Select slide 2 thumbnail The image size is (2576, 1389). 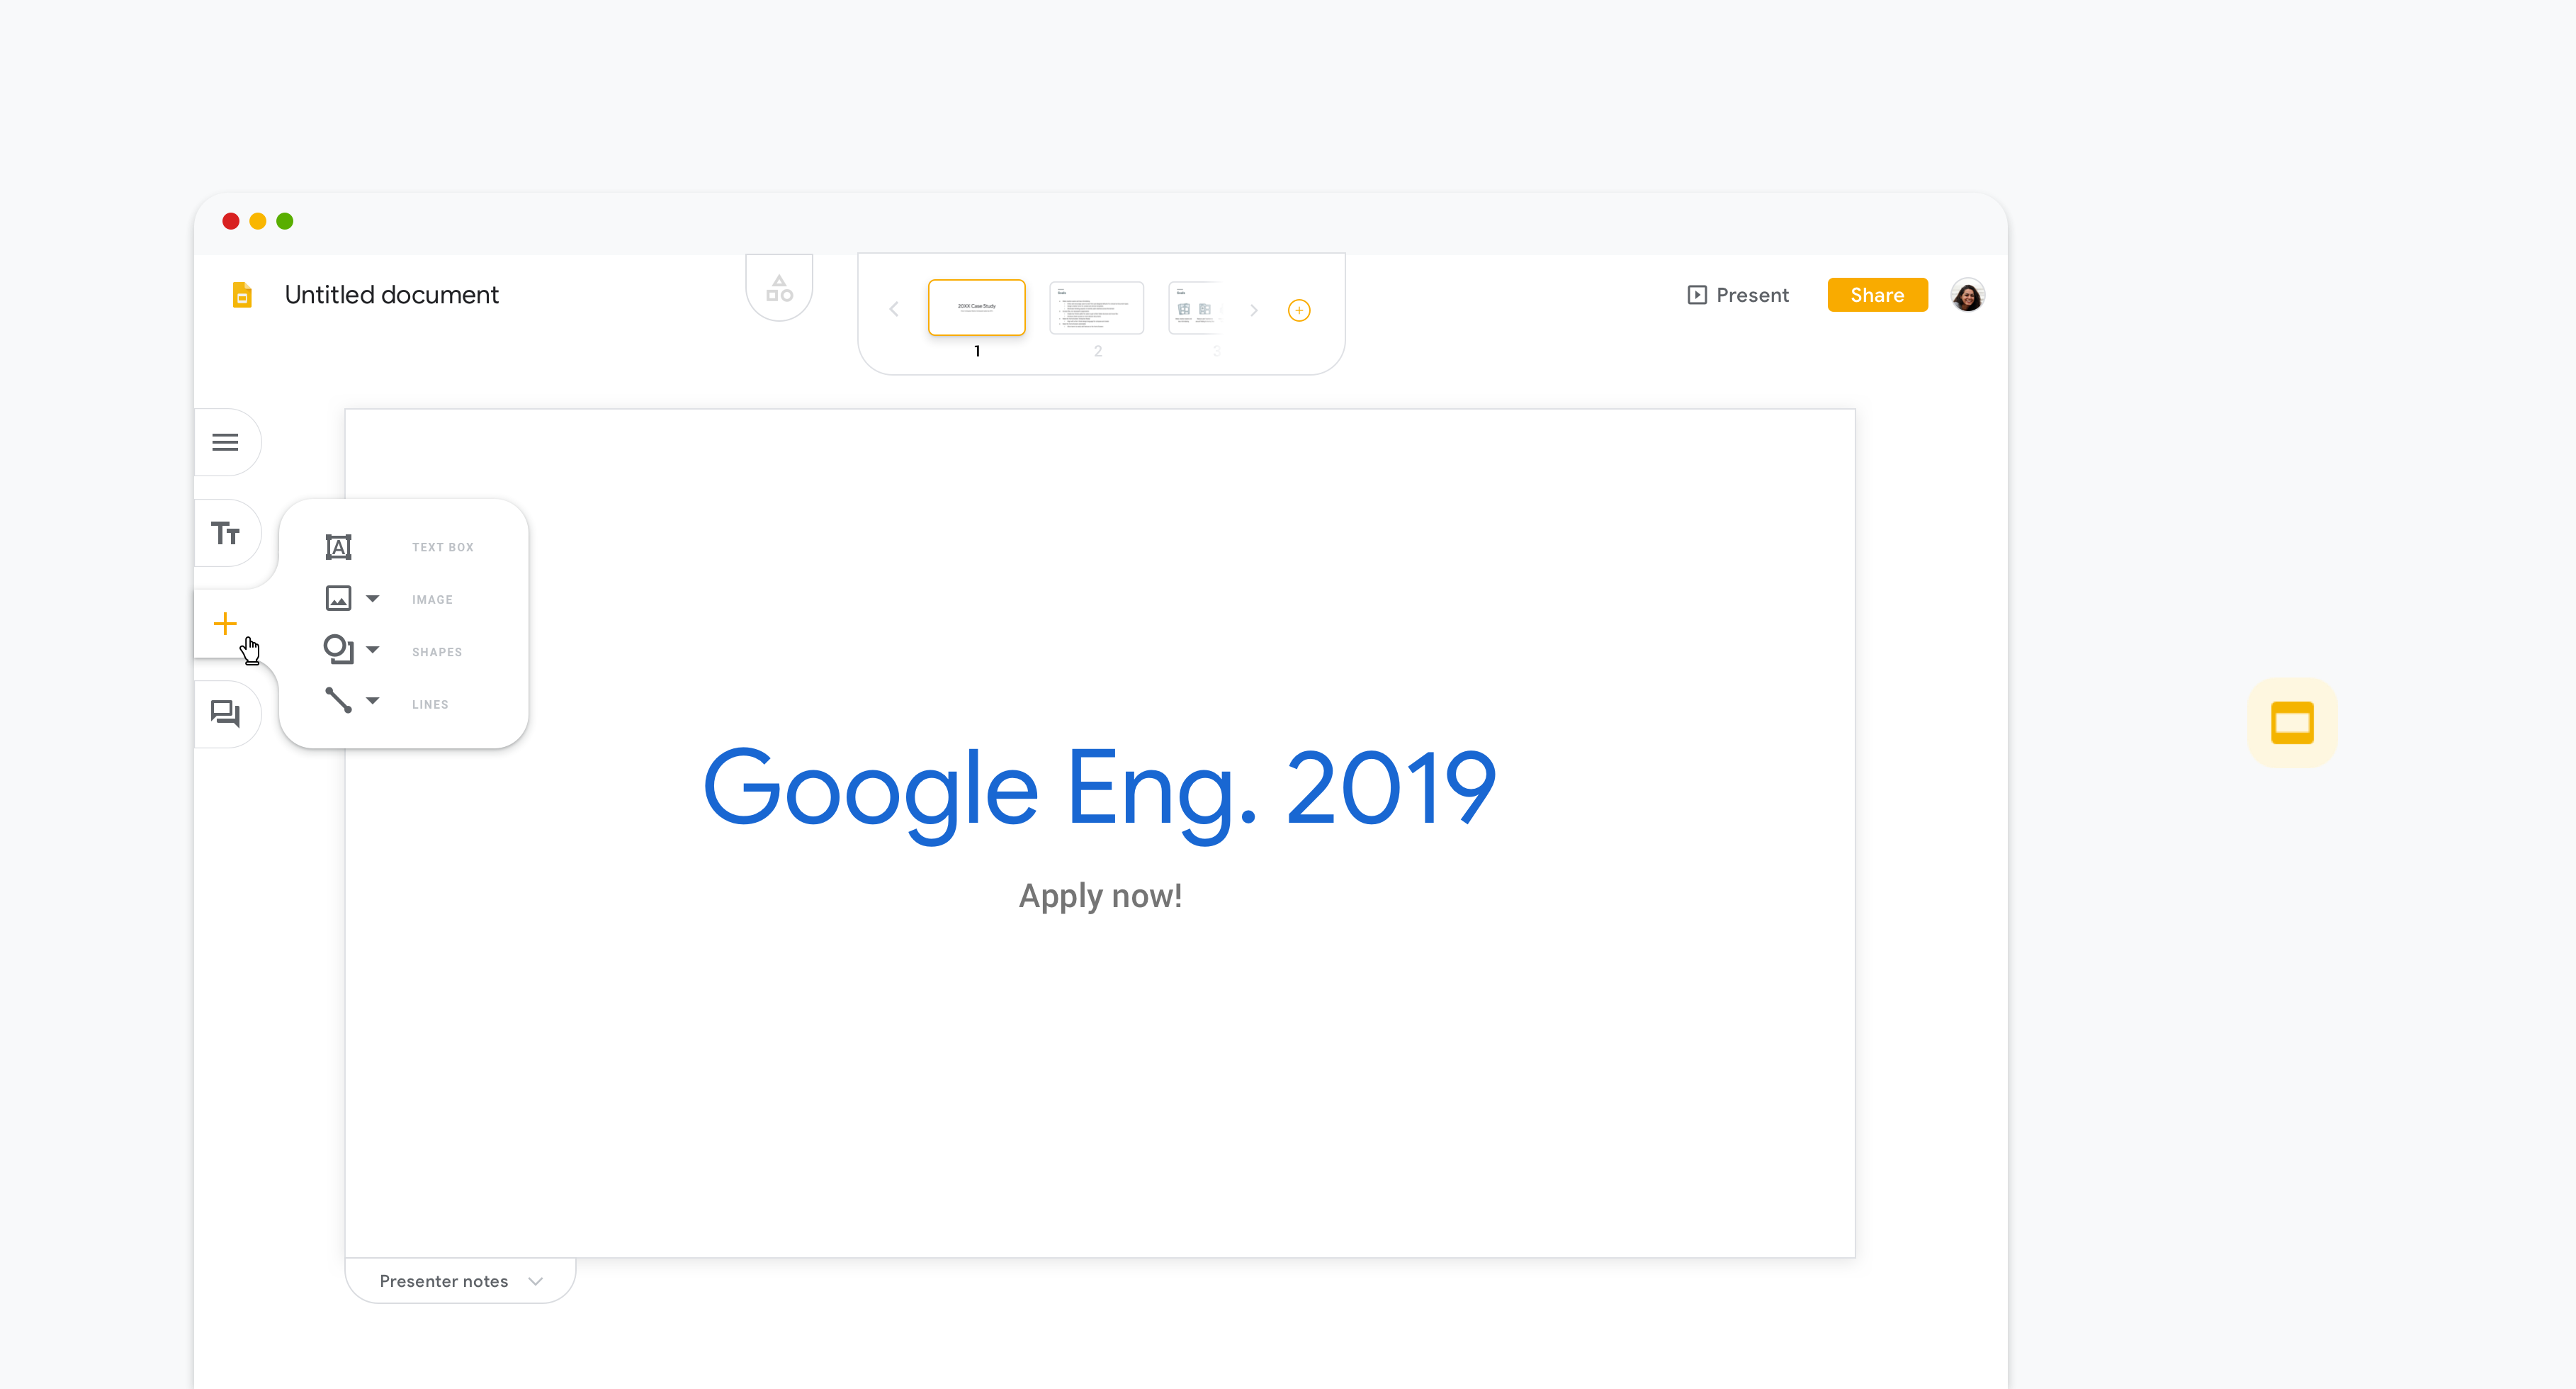[1096, 308]
